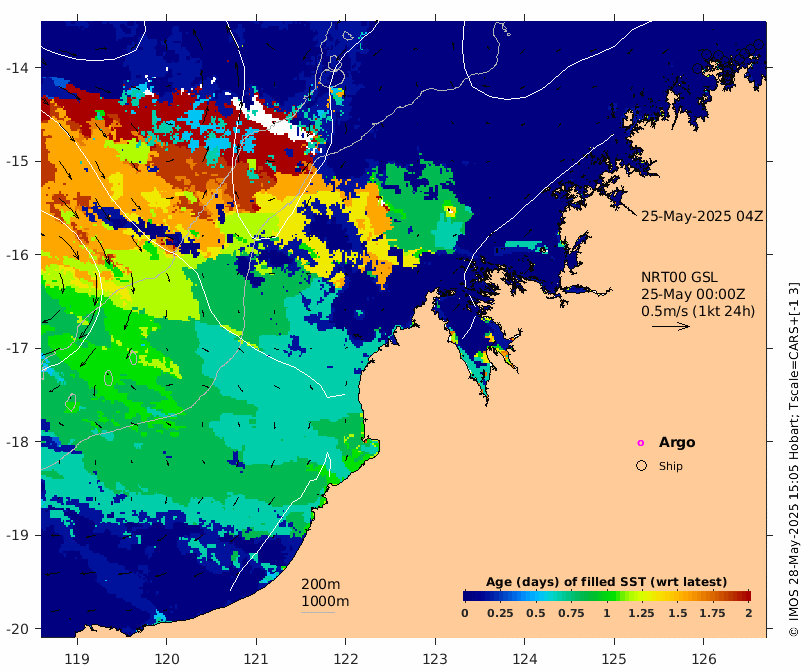
Task: Click the longitude axis label '122'
Action: pos(346,659)
